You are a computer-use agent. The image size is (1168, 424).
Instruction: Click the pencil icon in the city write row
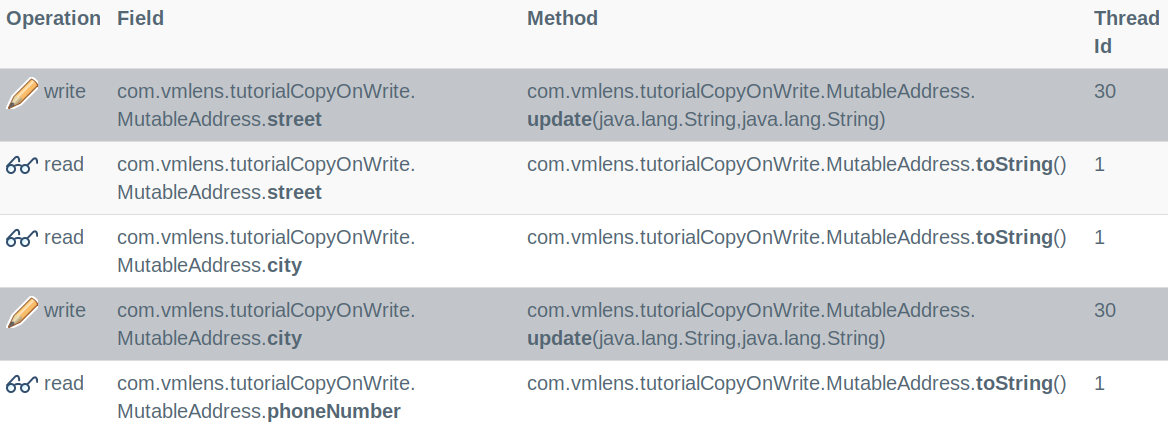point(22,312)
